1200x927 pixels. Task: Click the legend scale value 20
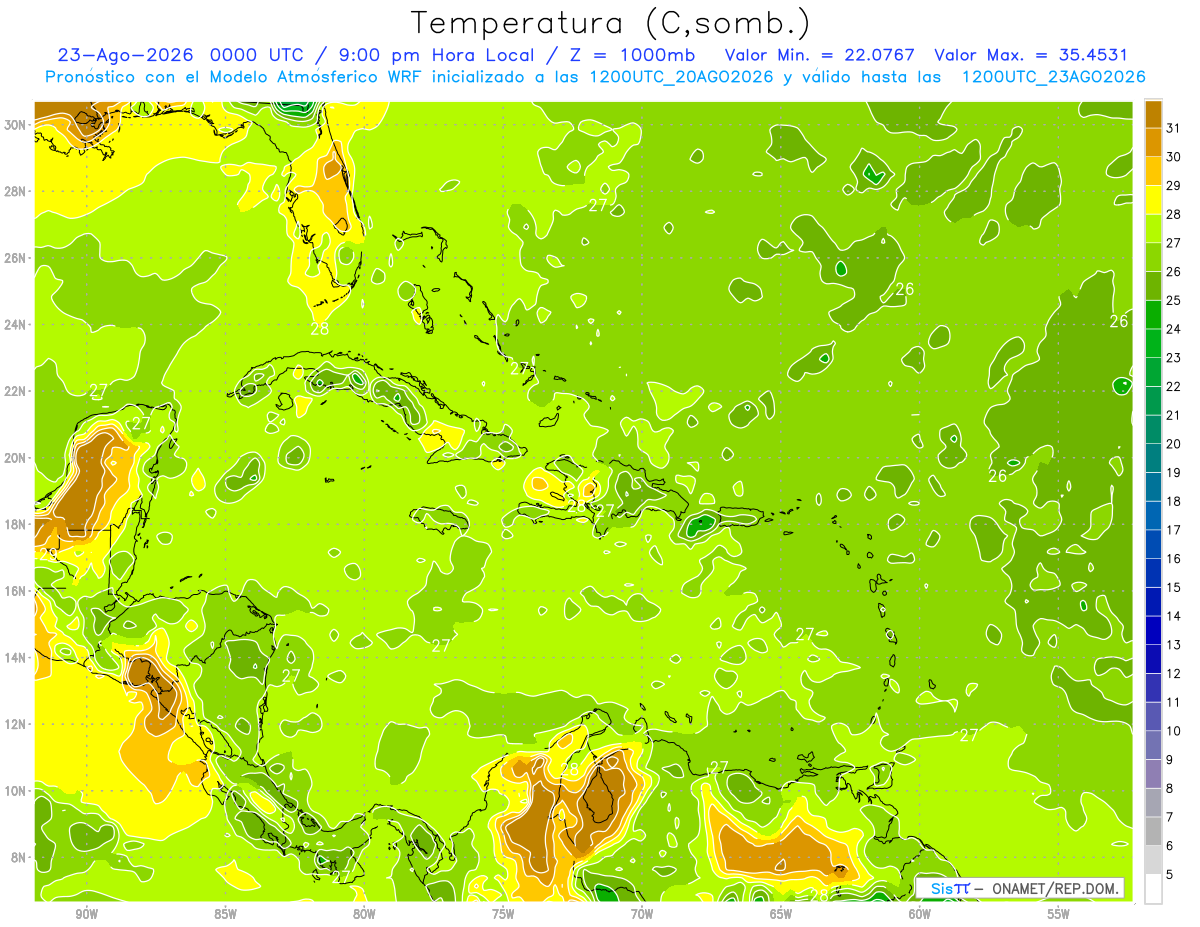1174,443
